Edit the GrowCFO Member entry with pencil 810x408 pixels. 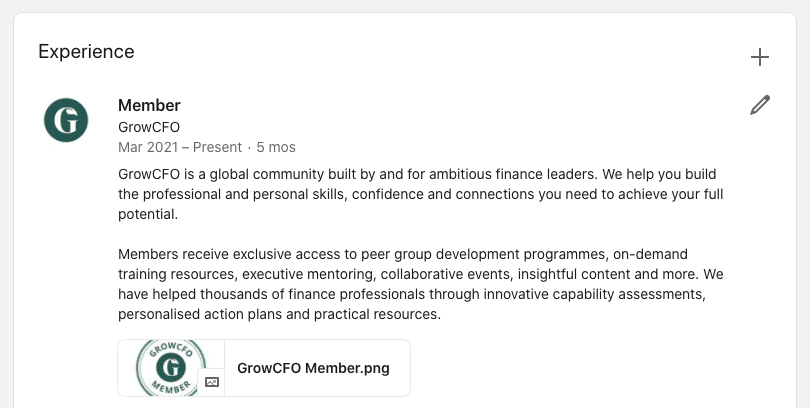[760, 105]
